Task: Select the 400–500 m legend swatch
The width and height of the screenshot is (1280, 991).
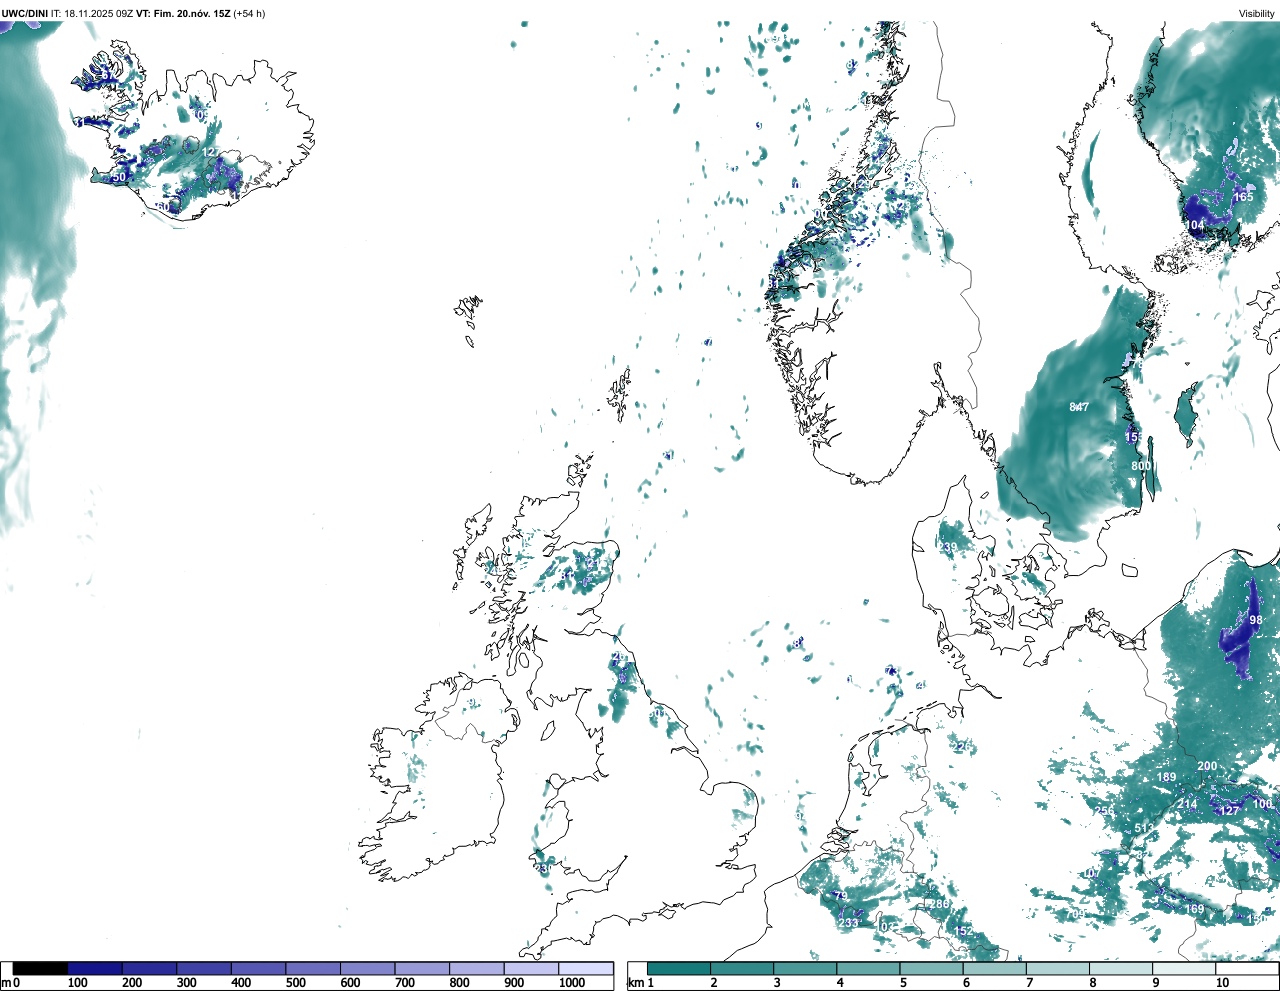Action: click(x=259, y=969)
